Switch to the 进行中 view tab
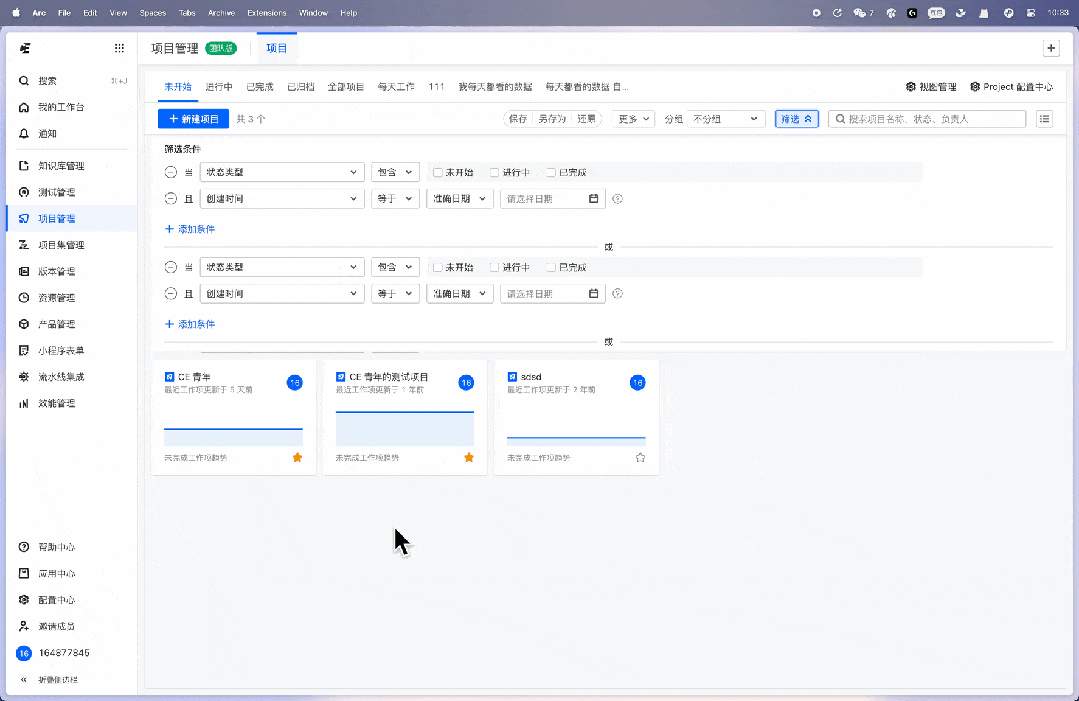This screenshot has width=1079, height=701. tap(219, 87)
